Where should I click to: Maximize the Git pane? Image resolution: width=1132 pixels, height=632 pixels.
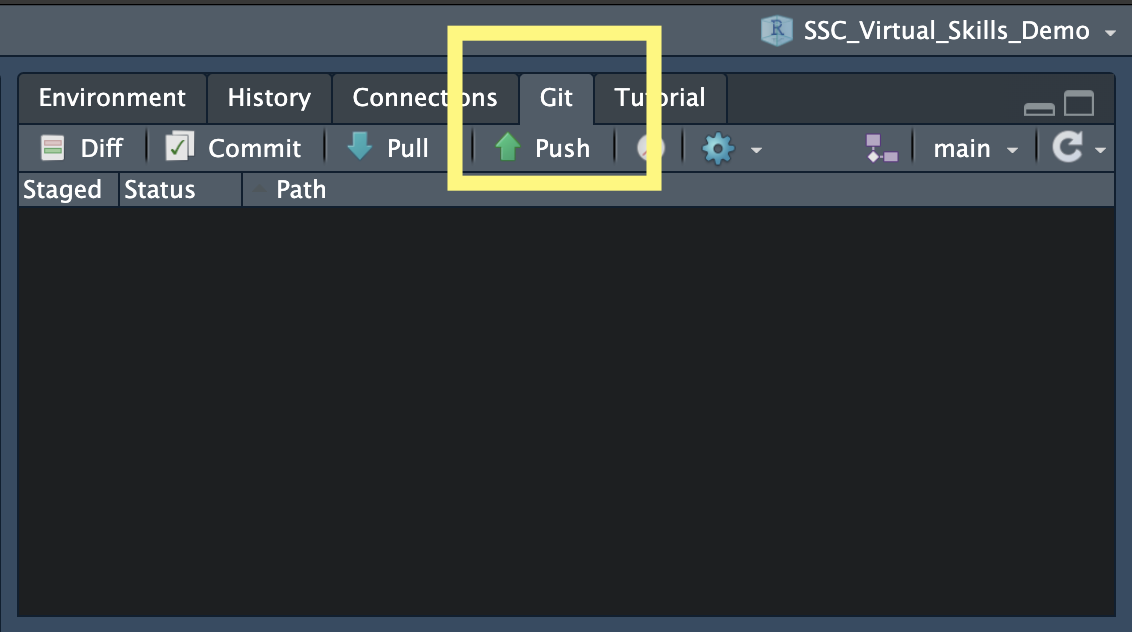click(1079, 103)
